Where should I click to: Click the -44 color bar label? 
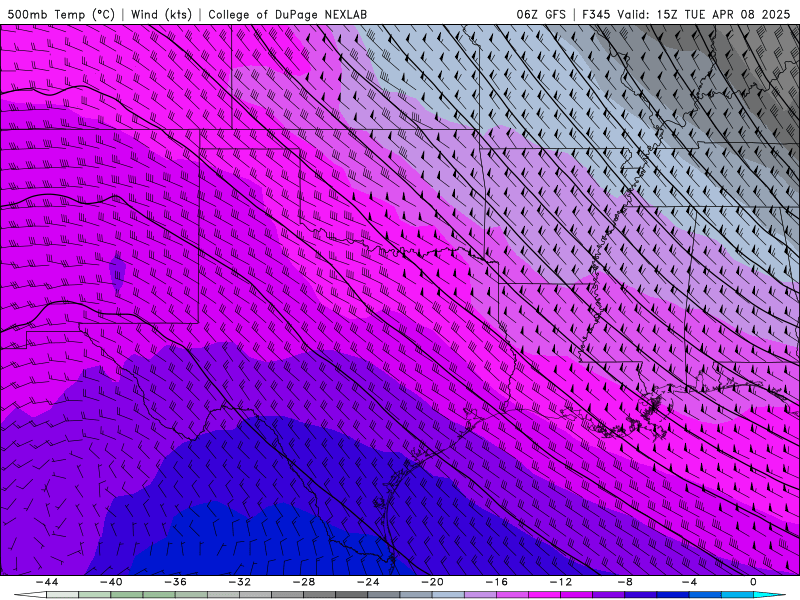point(47,582)
